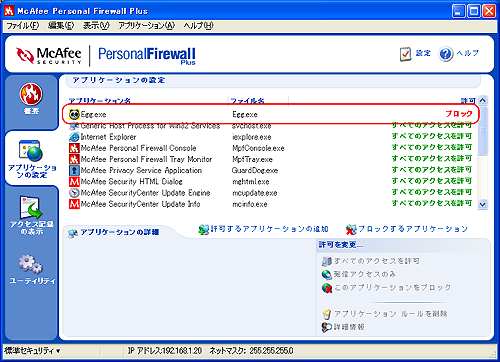This screenshot has width=500, height=362.
Task: Open the 表示(V) menu
Action: tap(96, 26)
